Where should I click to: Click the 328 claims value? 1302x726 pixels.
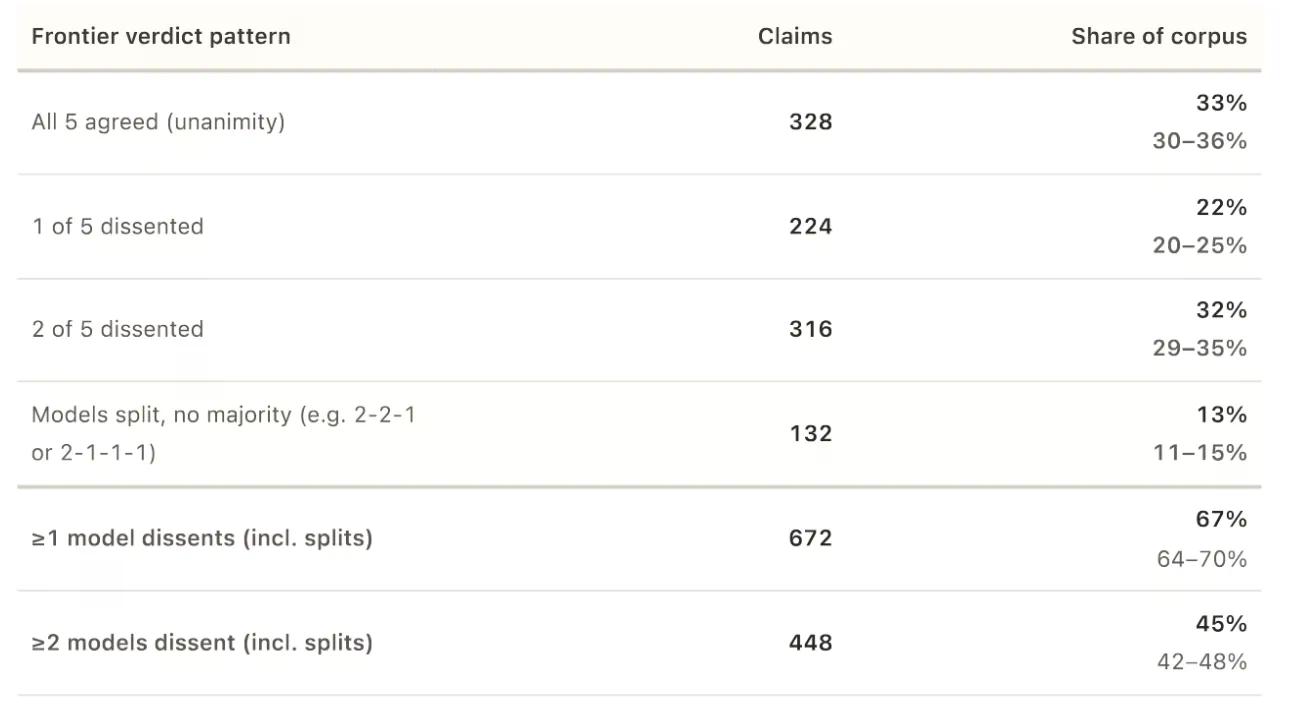tap(810, 122)
